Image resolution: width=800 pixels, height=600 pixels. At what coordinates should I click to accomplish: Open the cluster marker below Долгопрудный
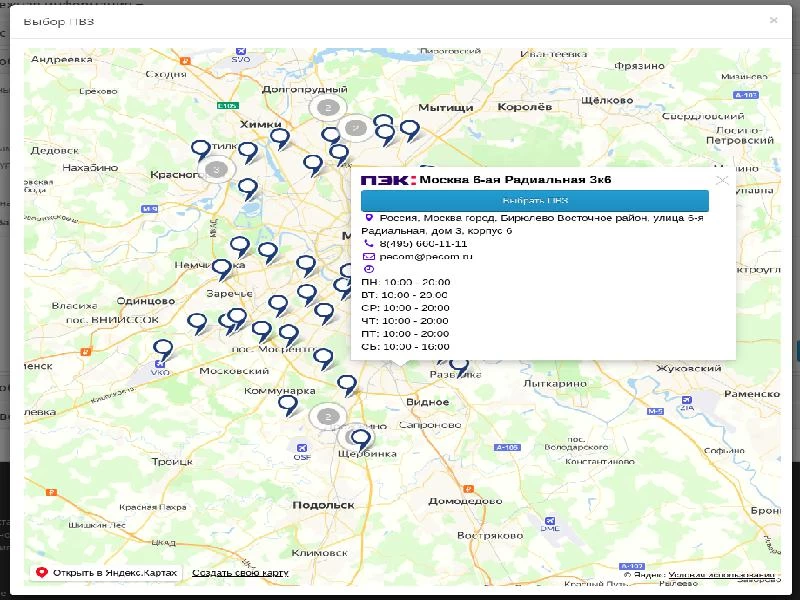[328, 108]
